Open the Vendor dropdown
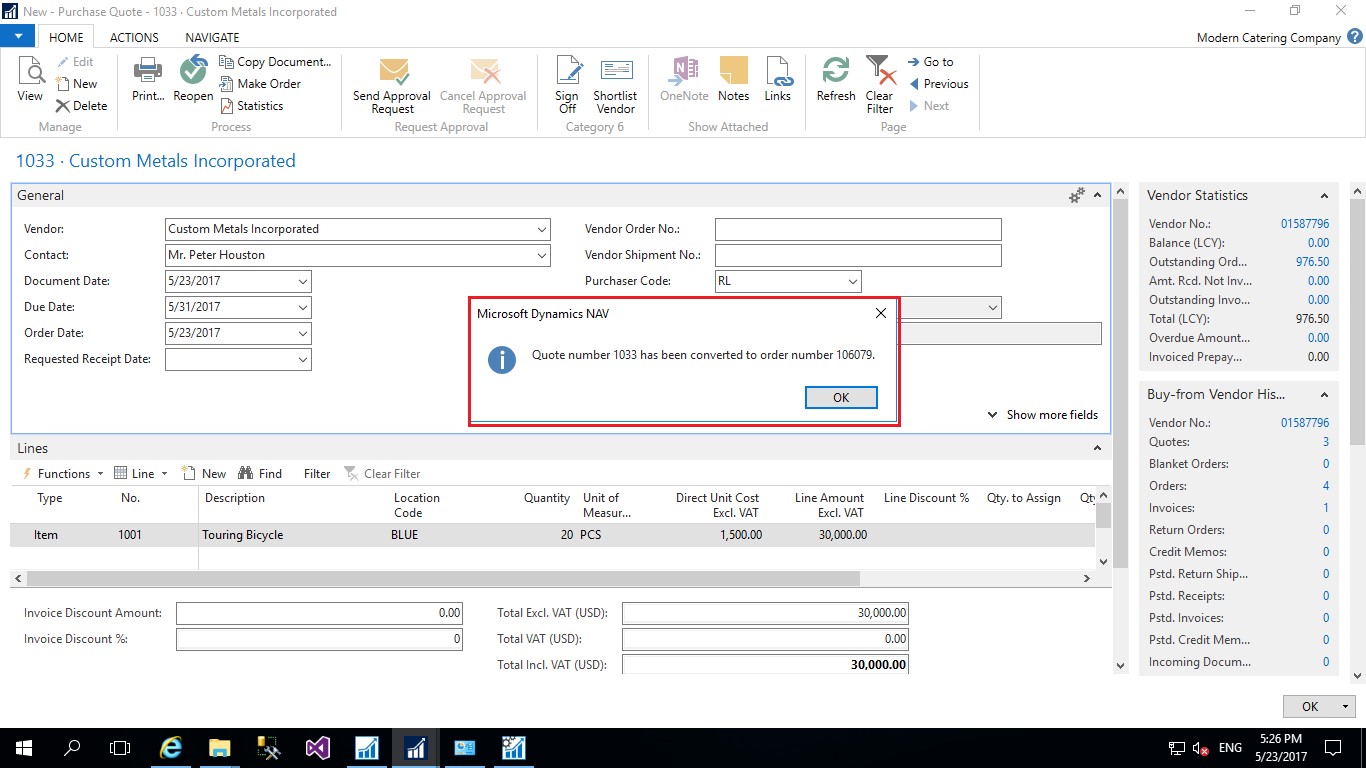 coord(542,229)
